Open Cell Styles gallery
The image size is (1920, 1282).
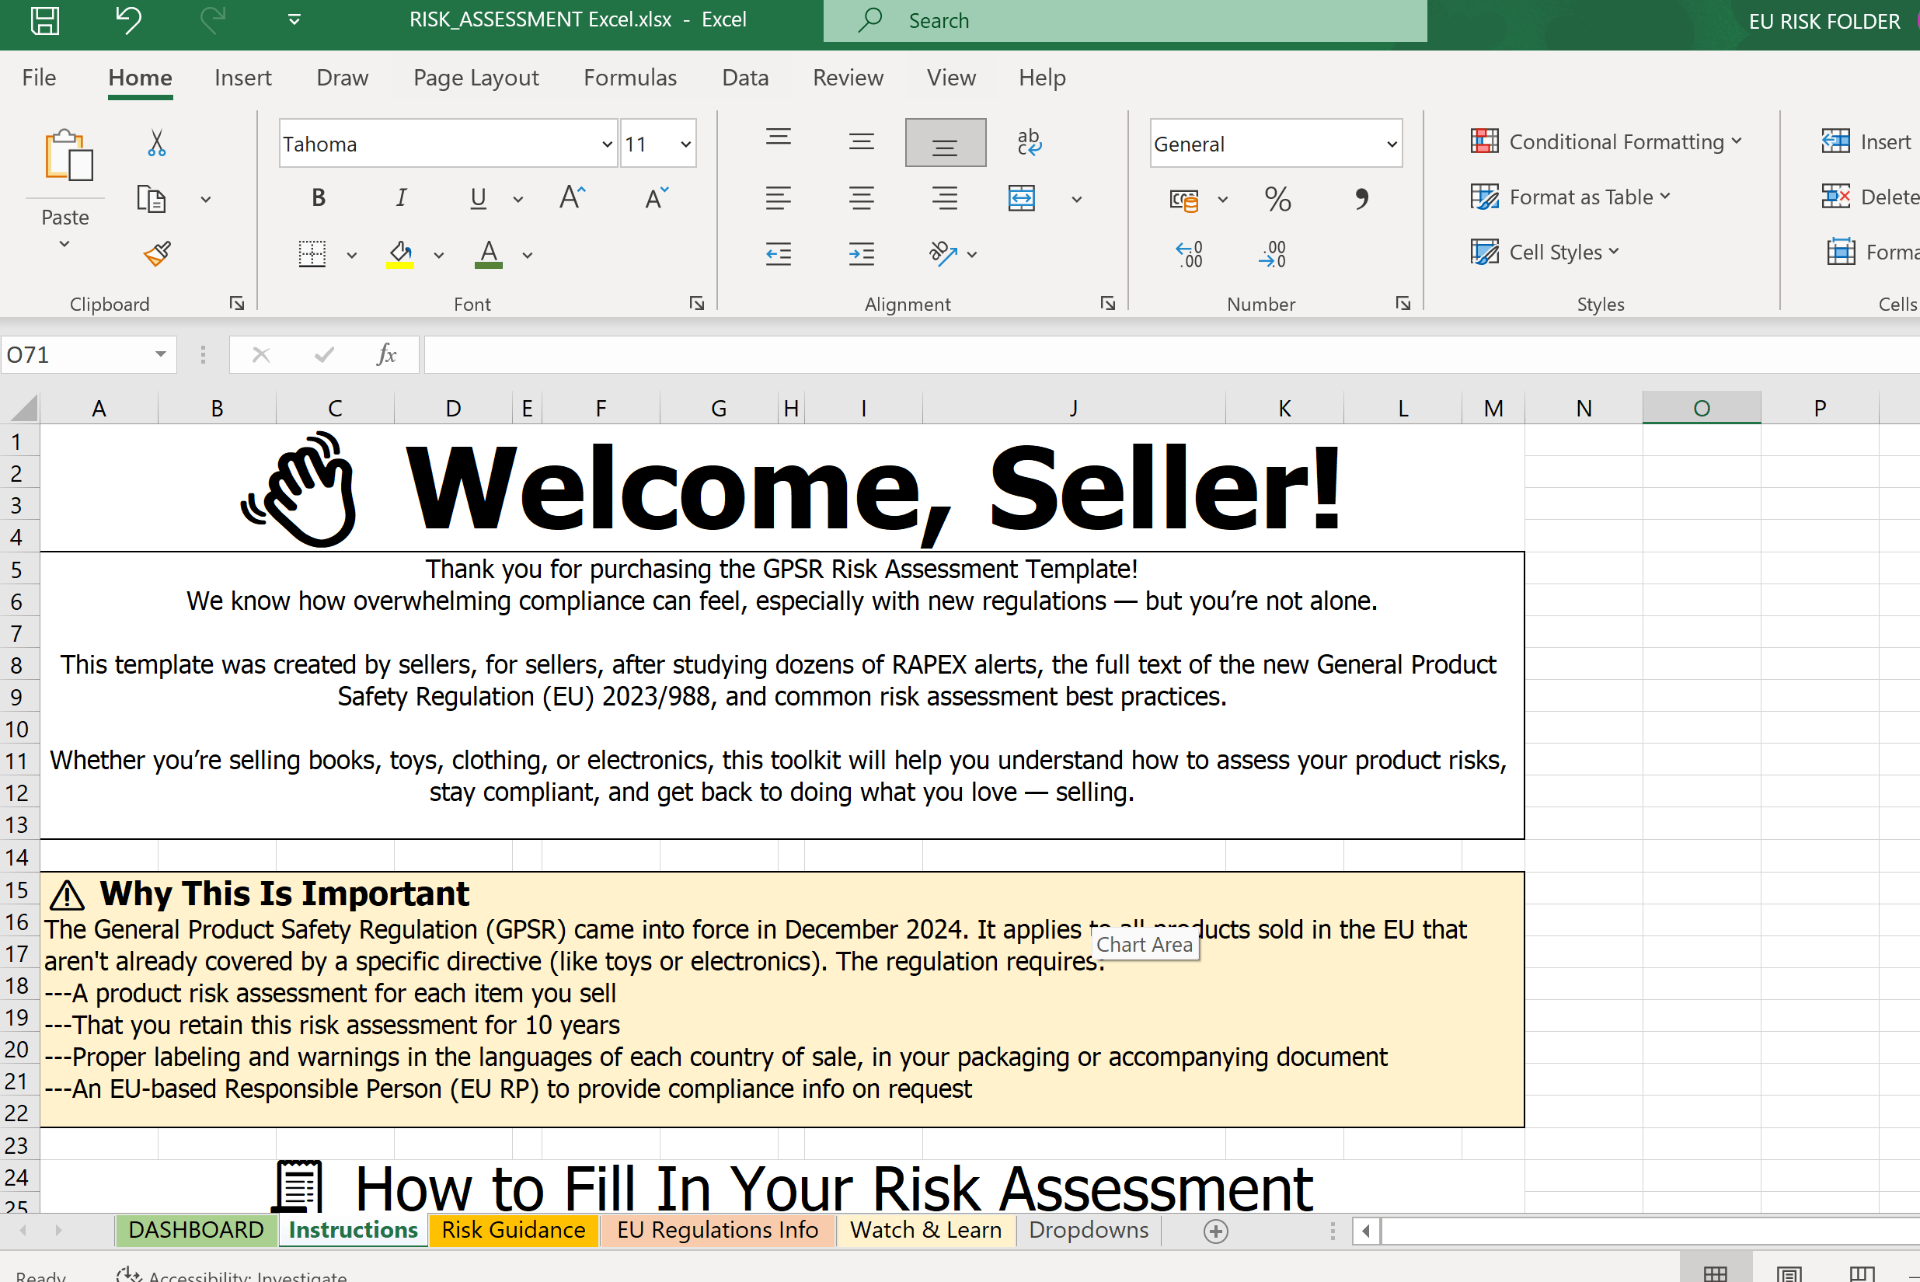(x=1544, y=251)
